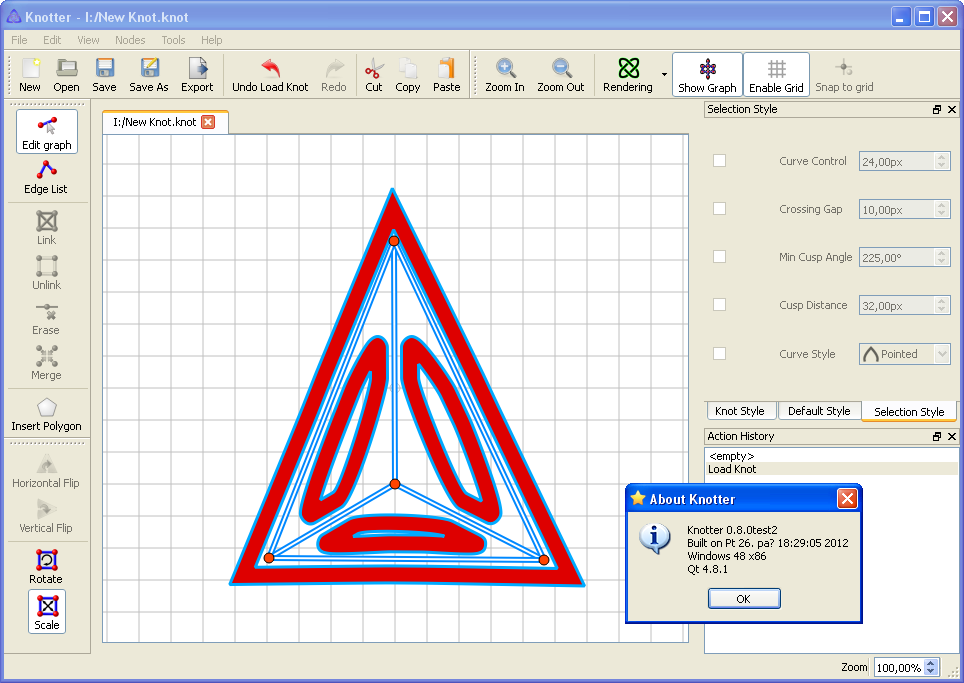Select the Edge List tool
This screenshot has width=964, height=683.
pyautogui.click(x=46, y=177)
